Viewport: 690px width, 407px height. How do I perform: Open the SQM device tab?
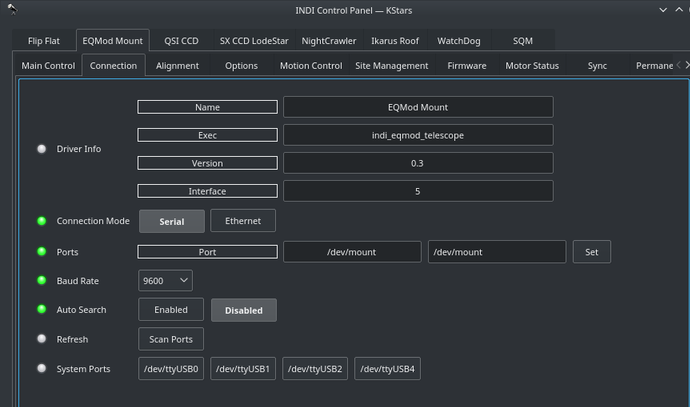[522, 41]
